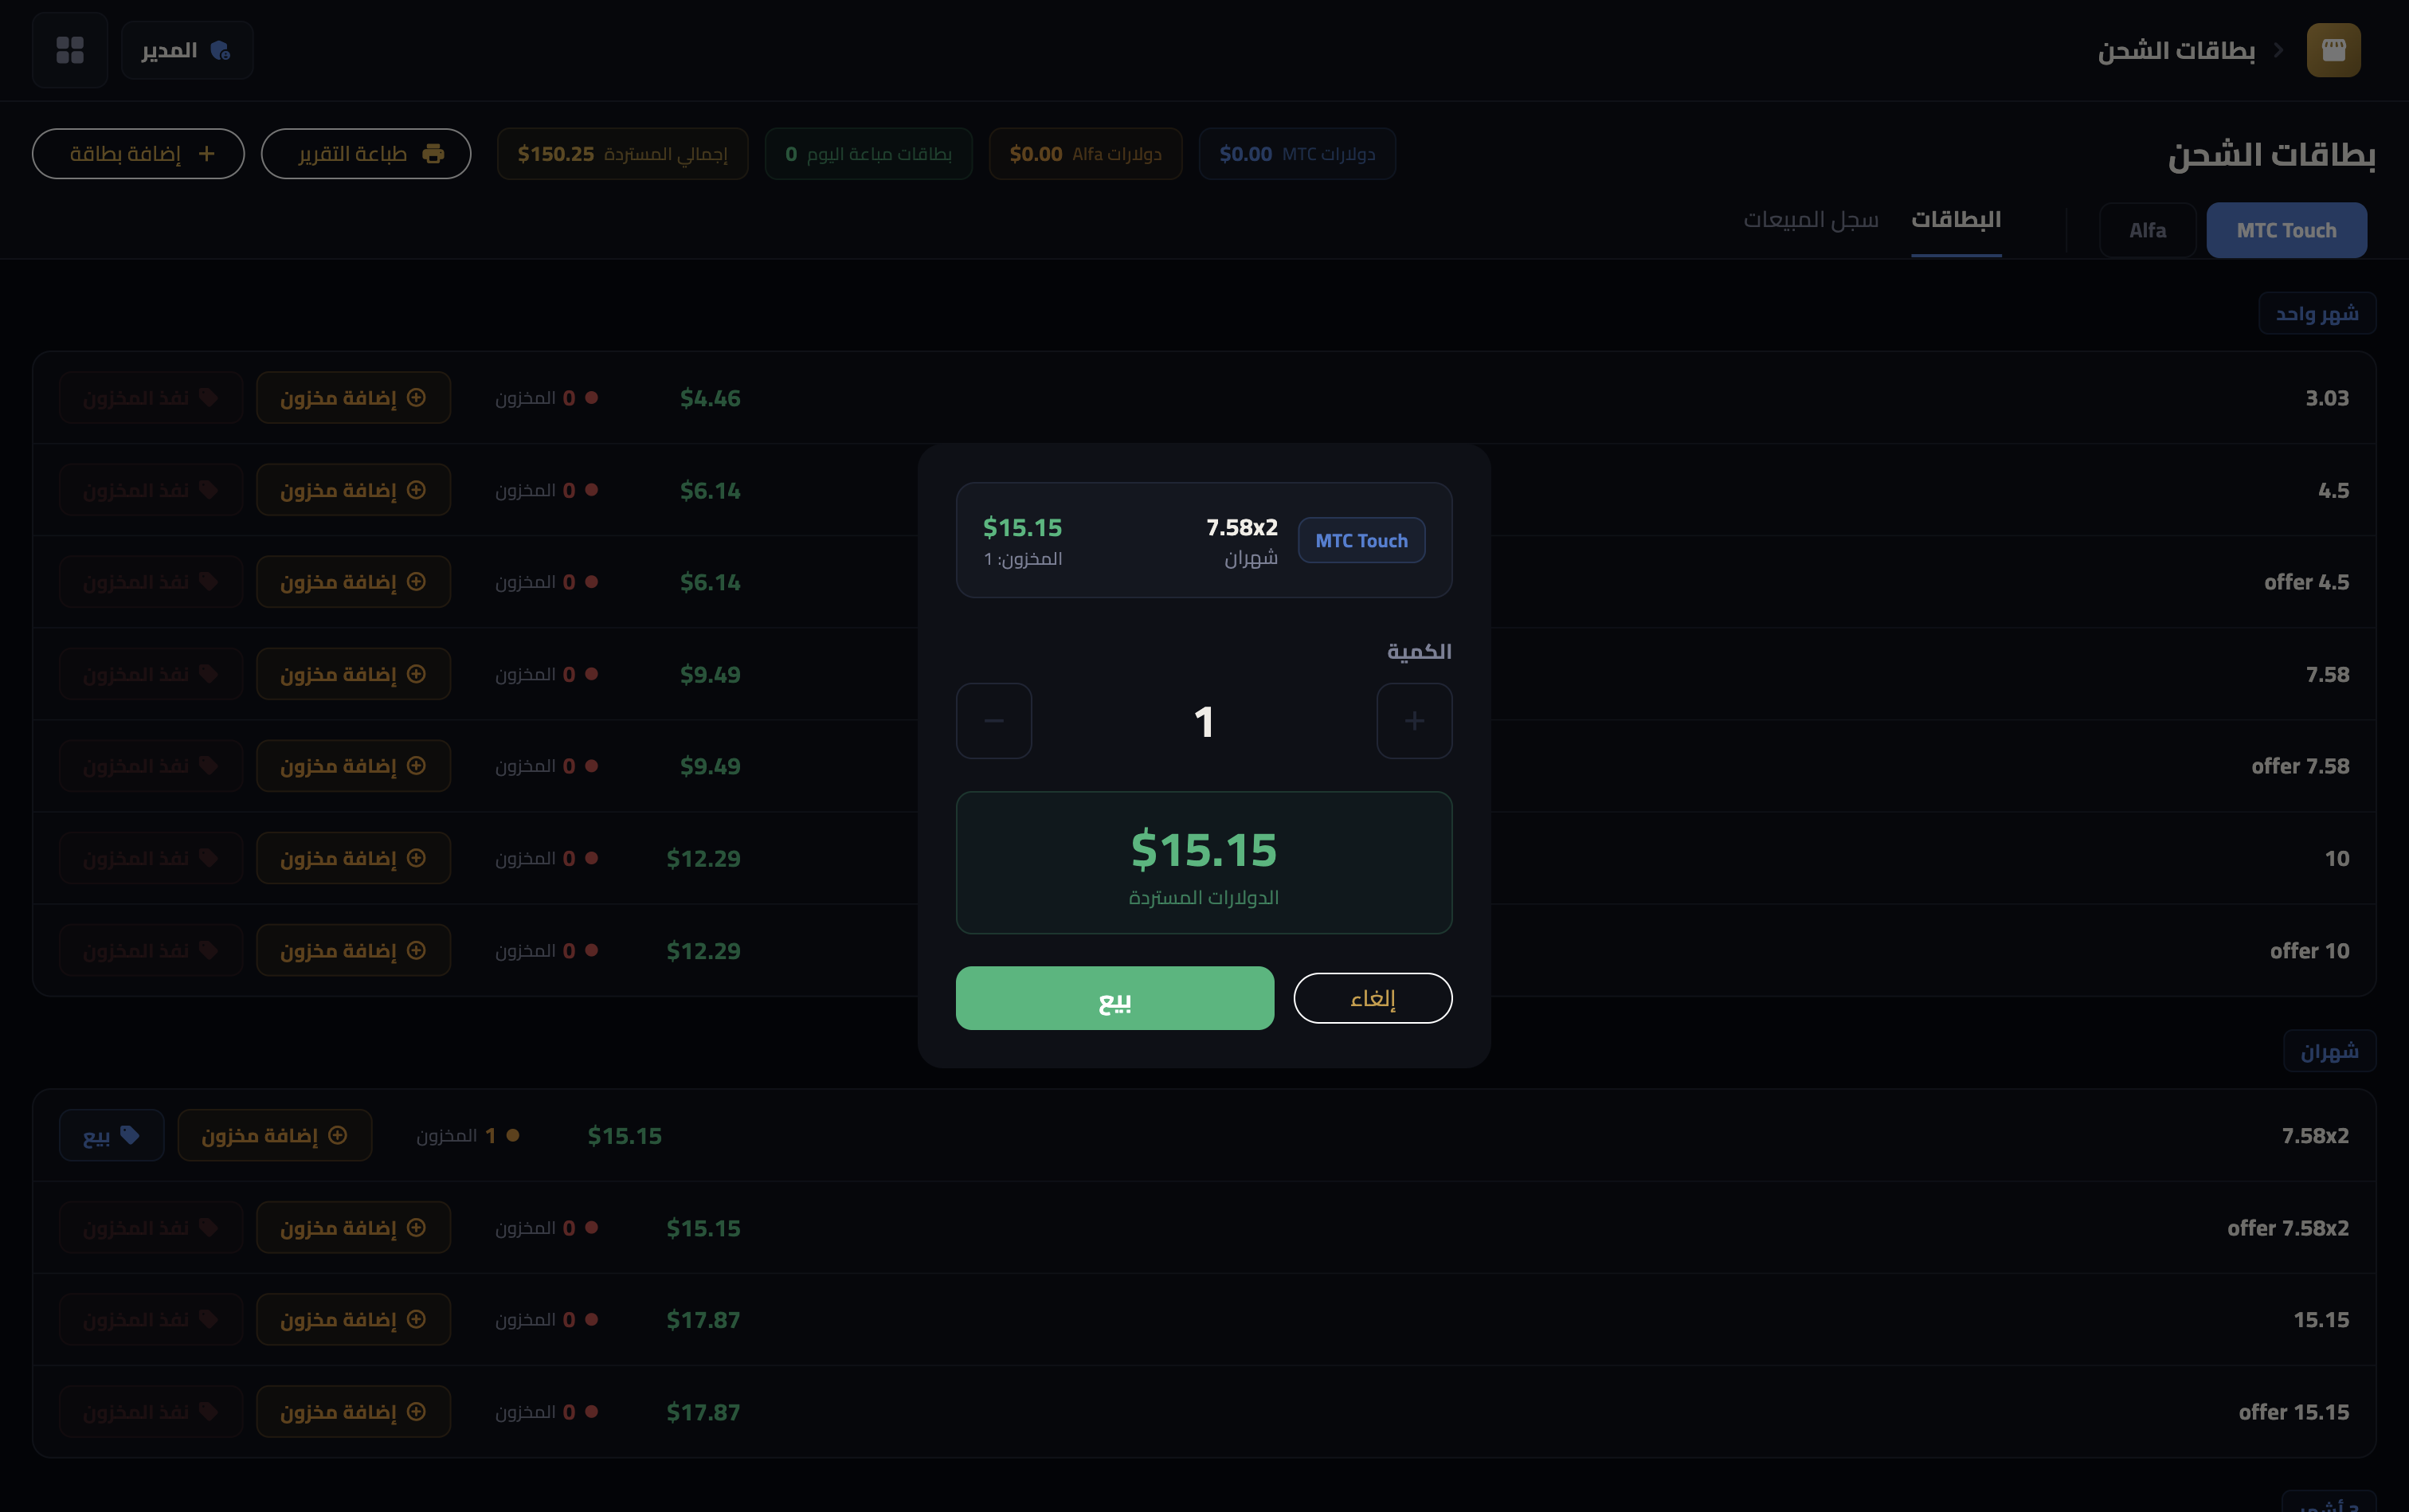This screenshot has height=1512, width=2409.
Task: Click the yellow stock dot on the 7.58x2 row
Action: coord(513,1134)
